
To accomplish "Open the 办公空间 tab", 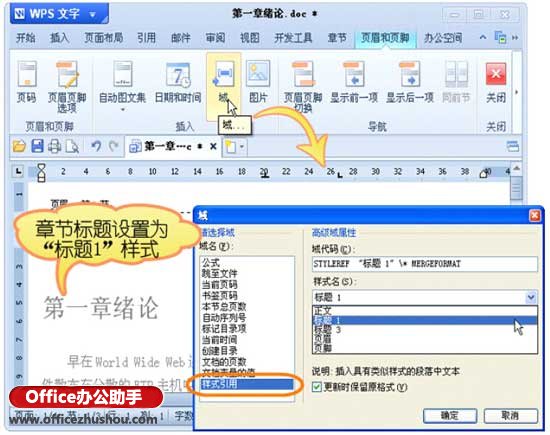I will (x=443, y=38).
